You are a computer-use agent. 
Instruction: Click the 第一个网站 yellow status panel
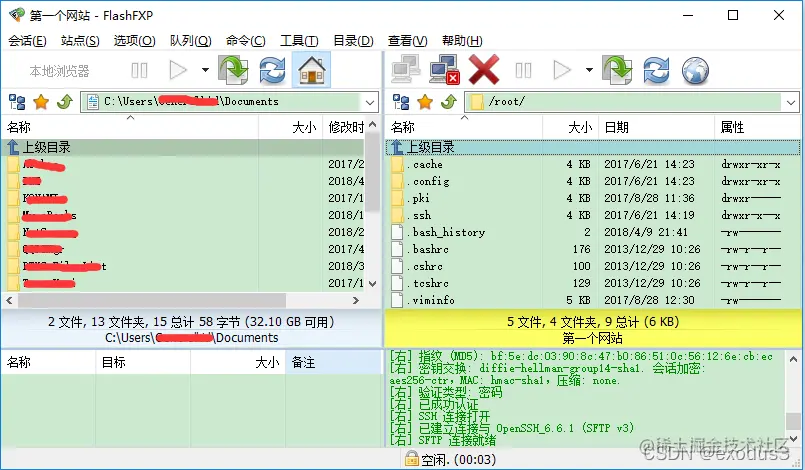593,329
